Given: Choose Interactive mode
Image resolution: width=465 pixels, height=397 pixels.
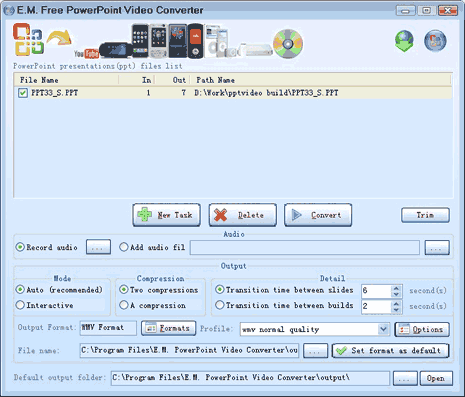Looking at the screenshot, I should coord(20,305).
